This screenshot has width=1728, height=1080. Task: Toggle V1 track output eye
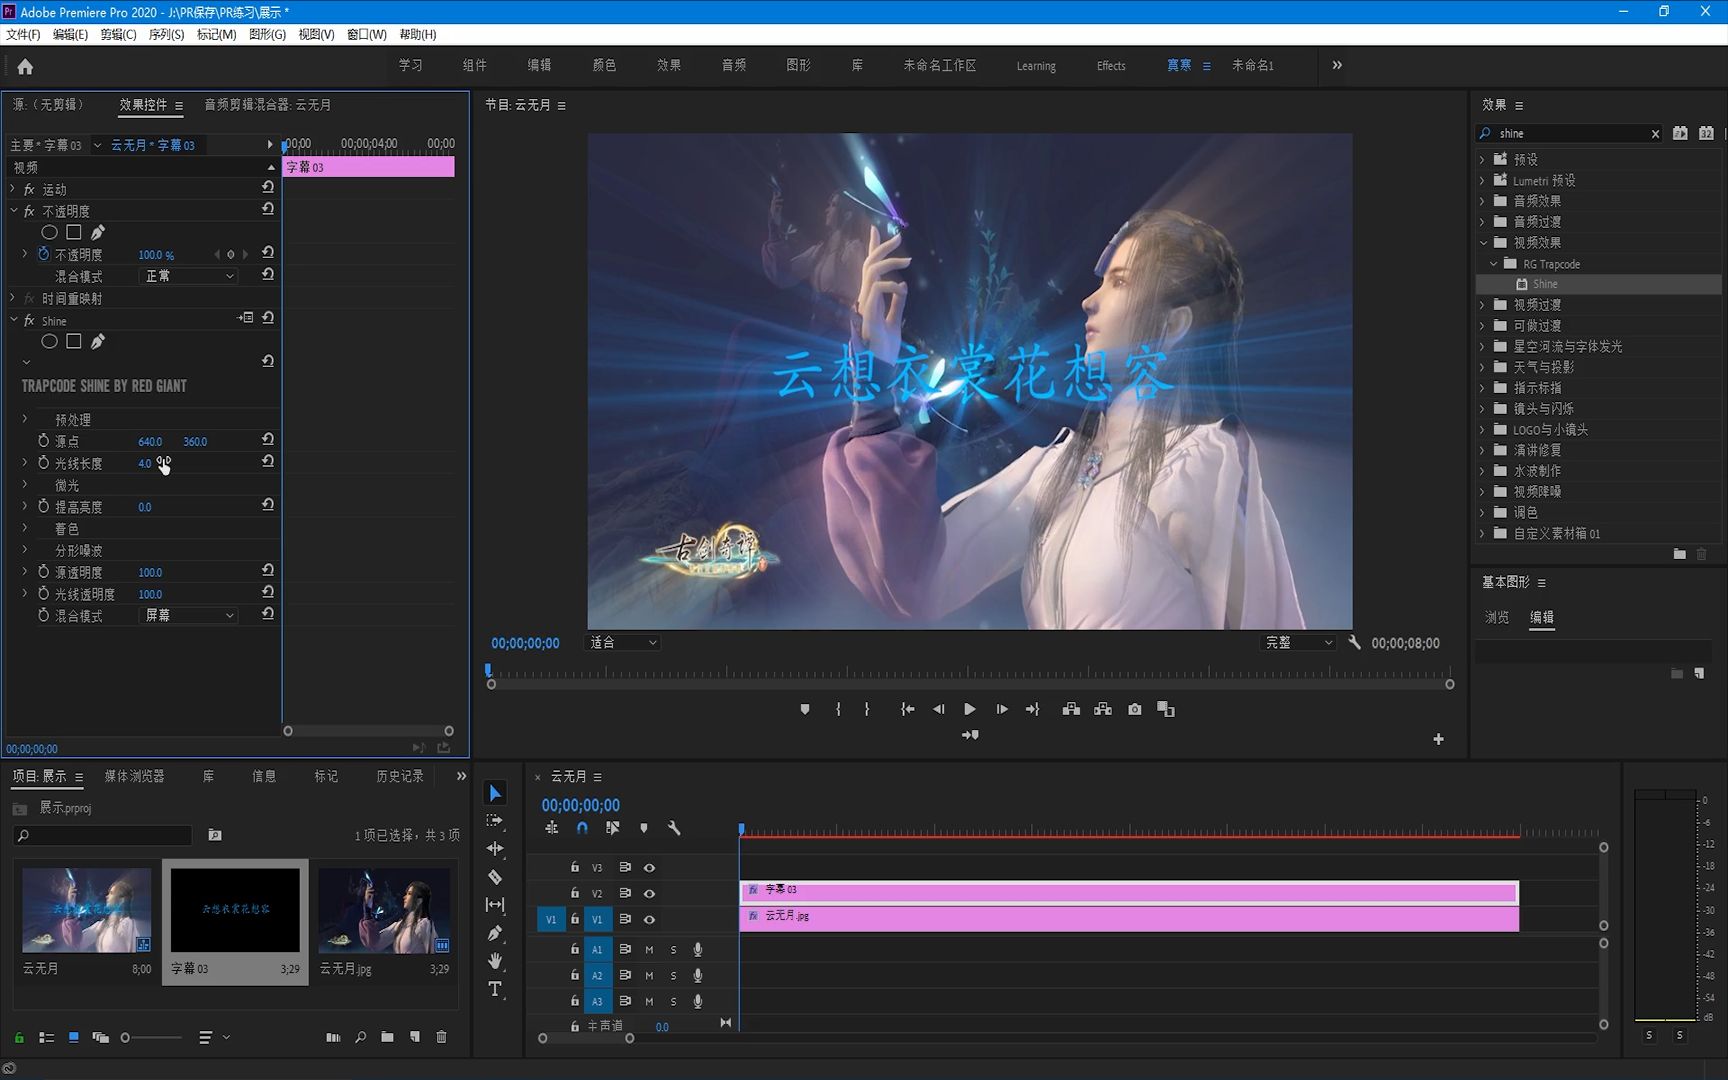pos(649,919)
